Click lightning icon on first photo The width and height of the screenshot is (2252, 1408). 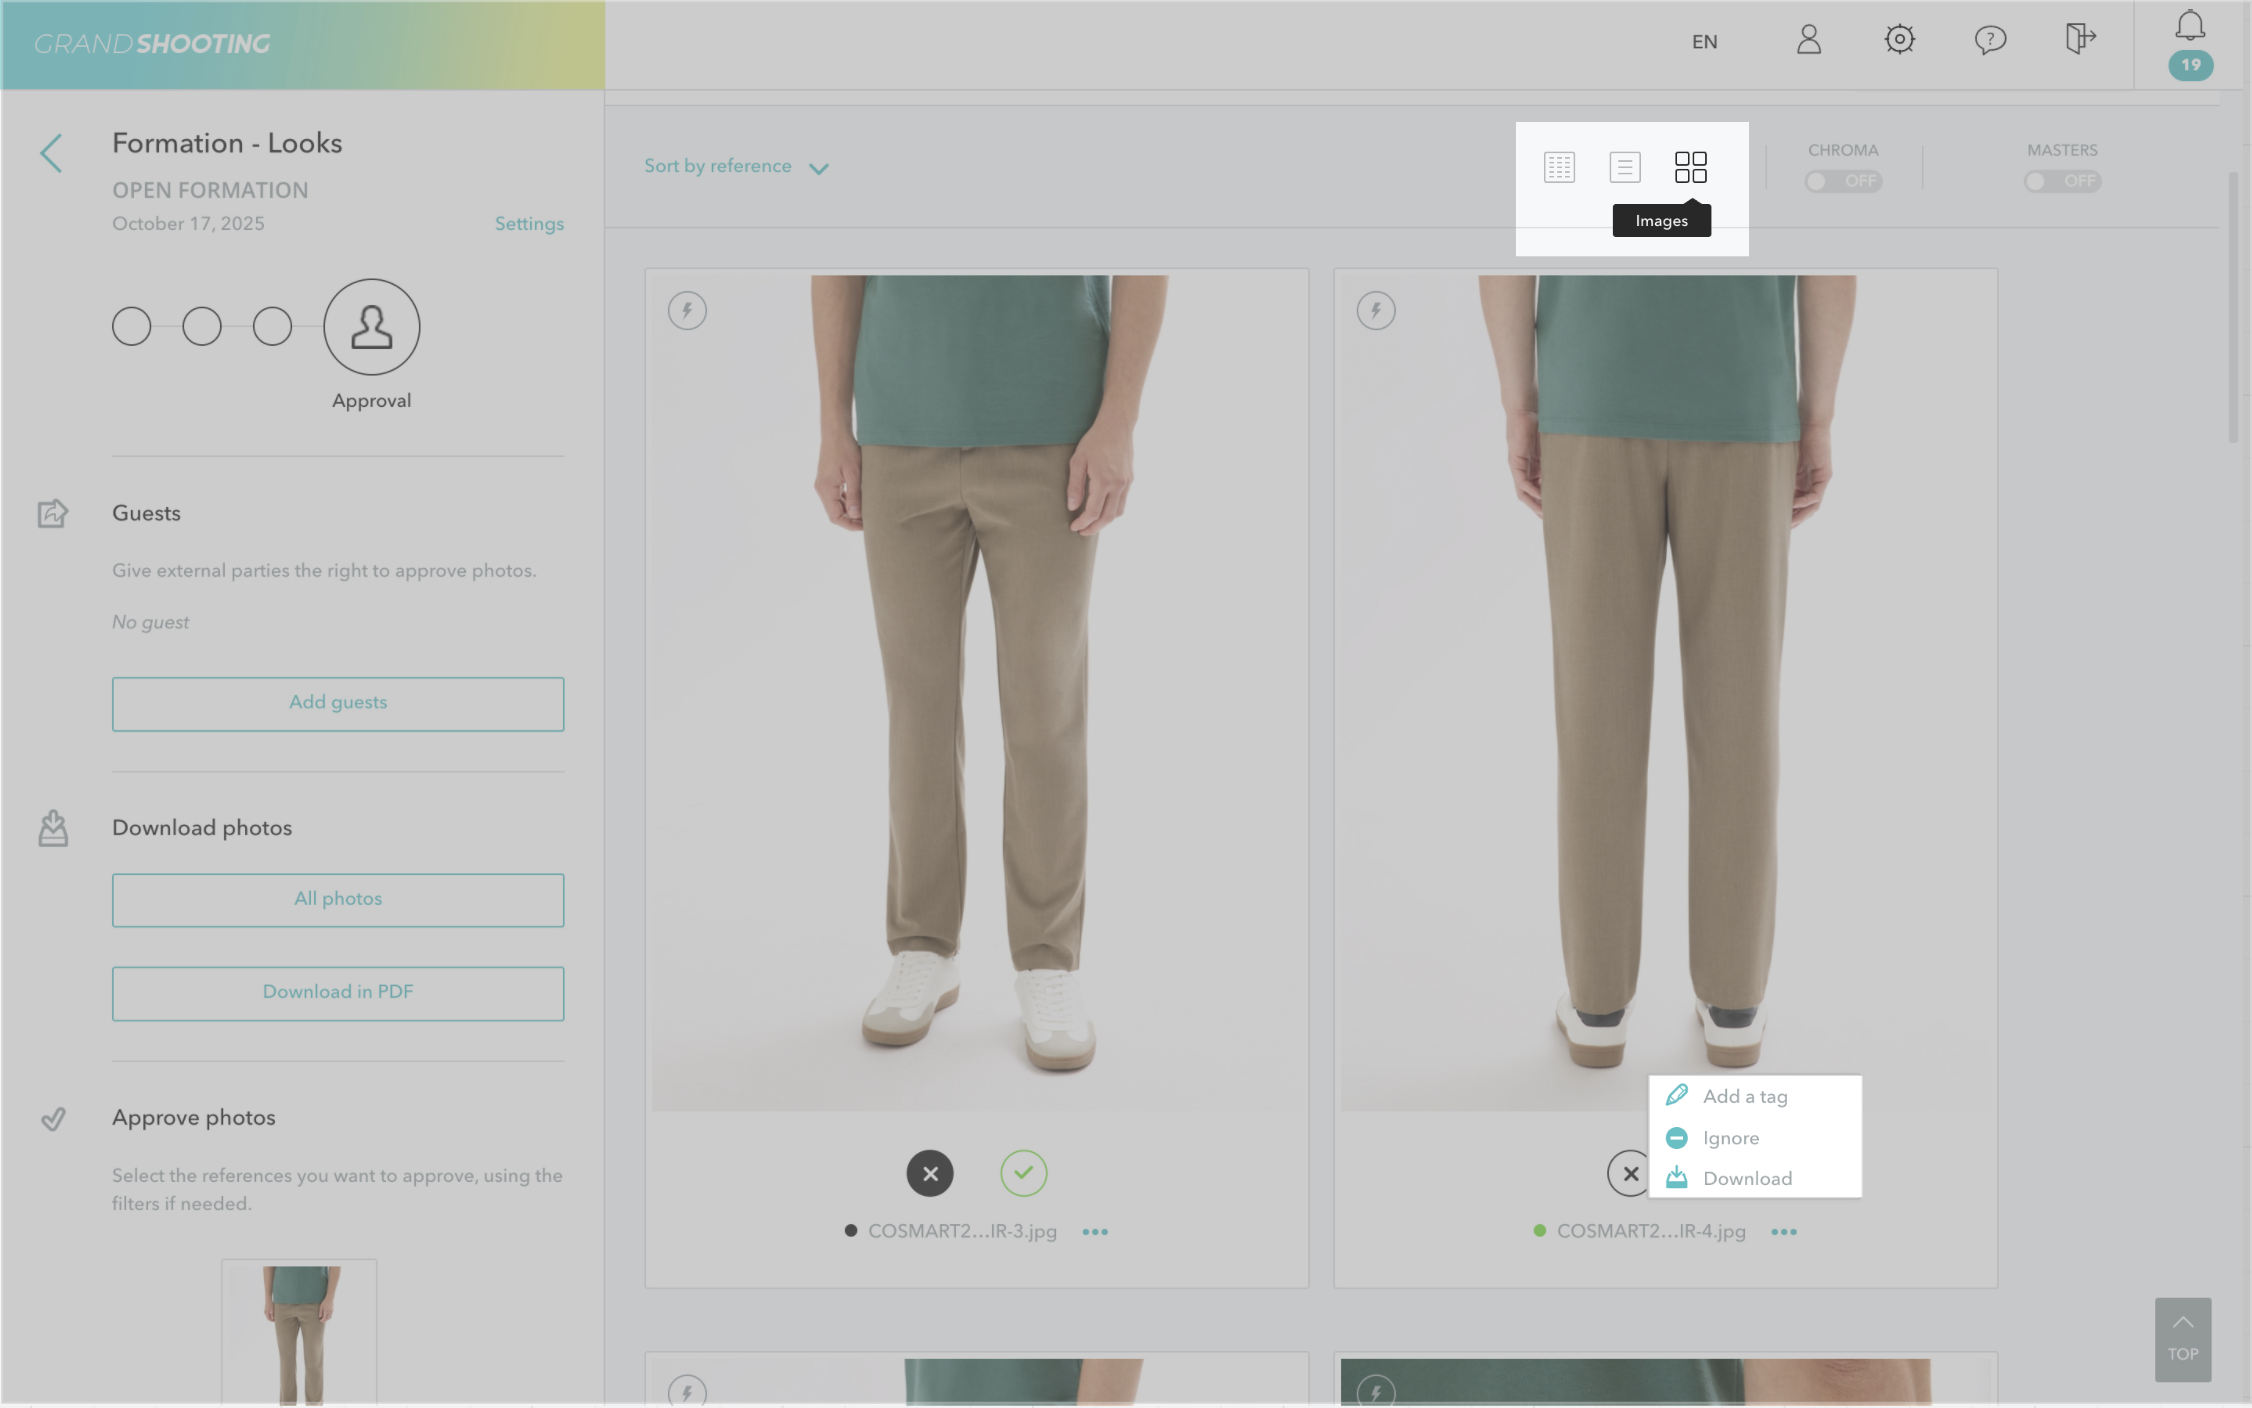click(687, 310)
